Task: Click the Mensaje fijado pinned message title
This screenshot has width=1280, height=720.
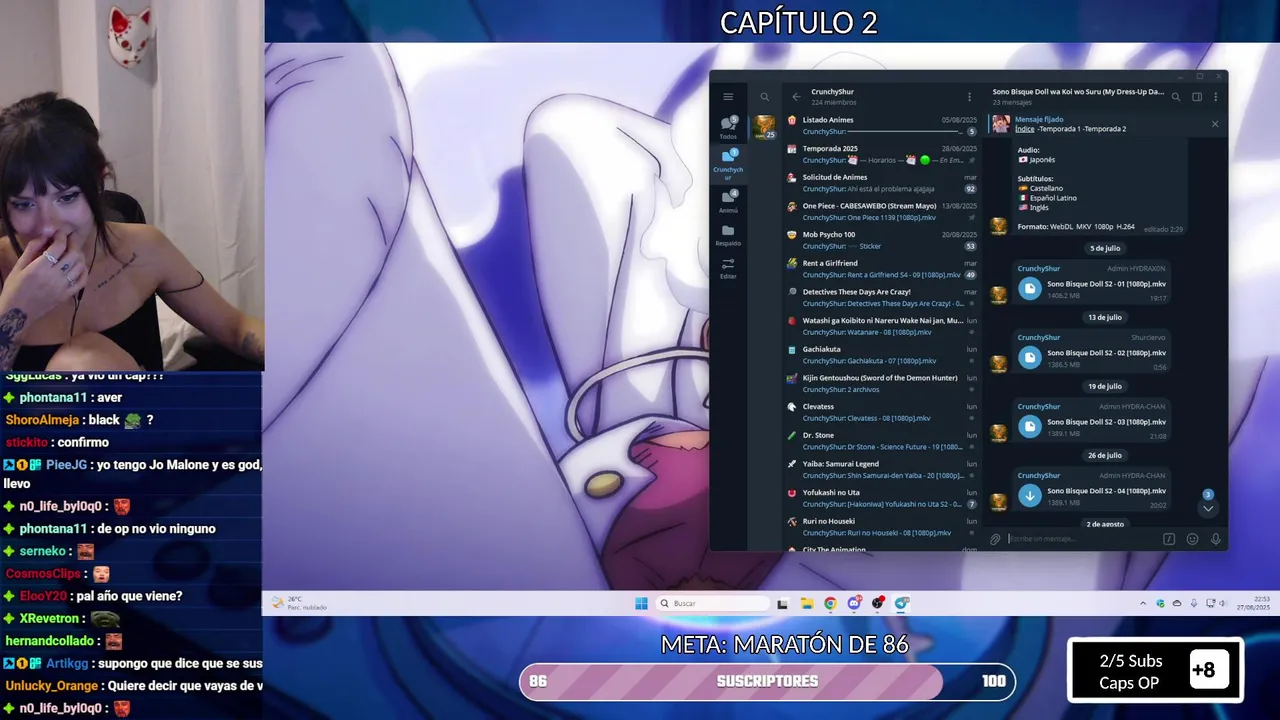Action: tap(1039, 119)
